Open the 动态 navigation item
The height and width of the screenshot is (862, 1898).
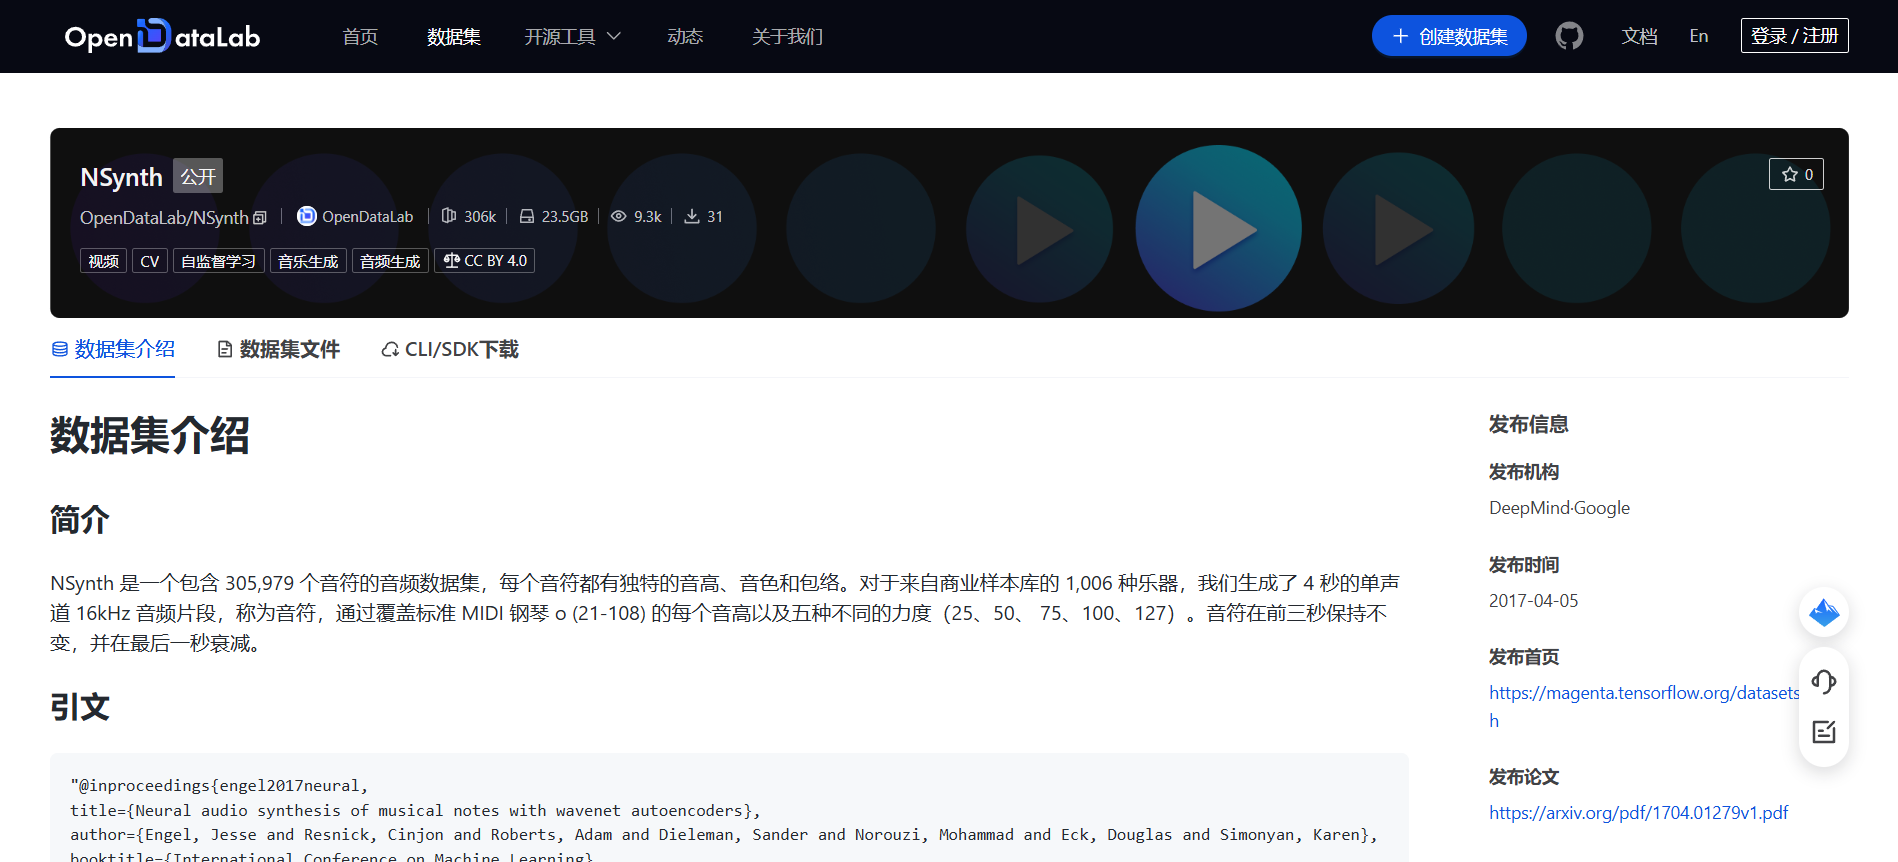click(x=685, y=36)
